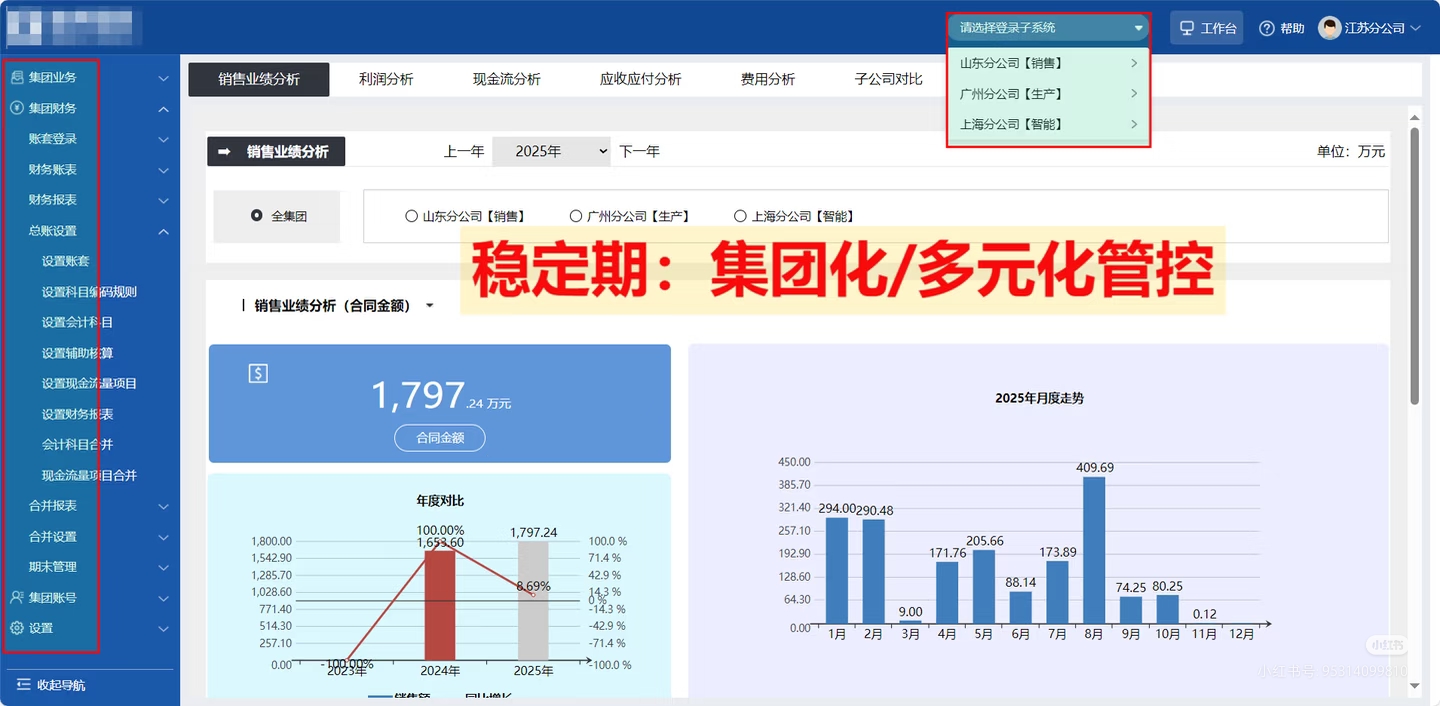
Task: Expand the 财务账表 submenu
Action: tap(164, 170)
